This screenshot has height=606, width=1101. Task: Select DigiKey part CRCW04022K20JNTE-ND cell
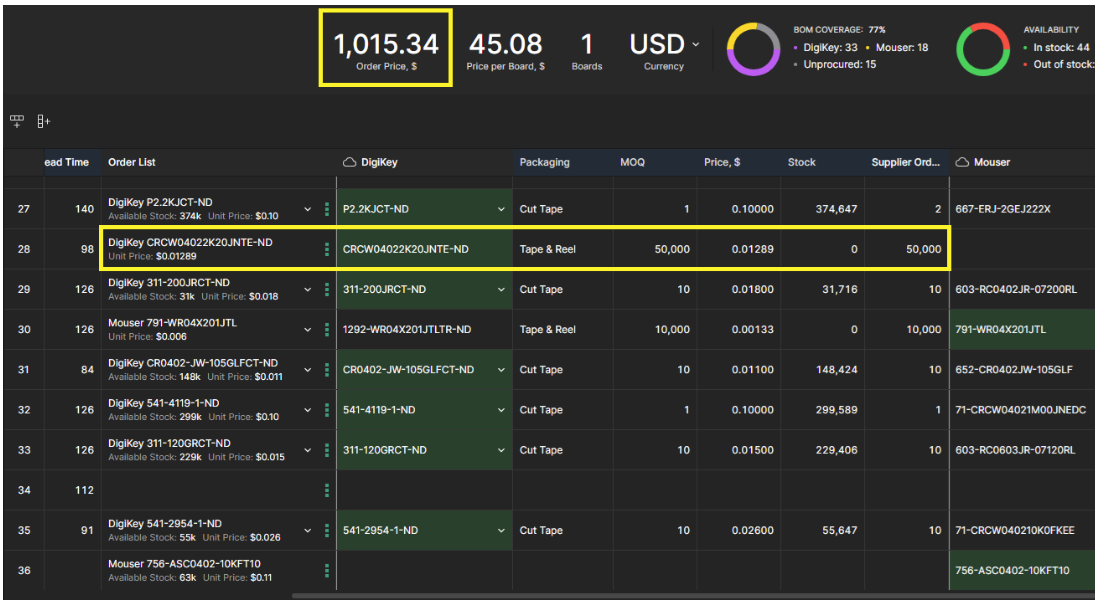pos(405,249)
